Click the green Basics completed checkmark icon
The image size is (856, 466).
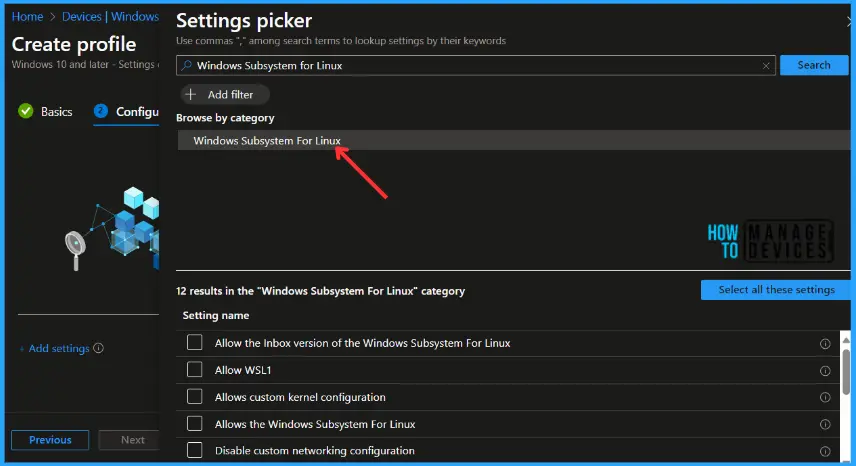coord(26,111)
